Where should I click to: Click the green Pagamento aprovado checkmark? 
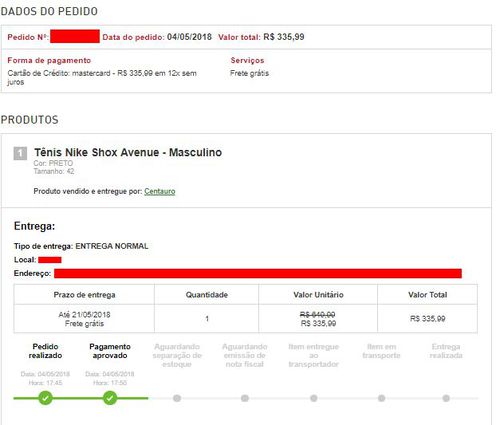(110, 398)
